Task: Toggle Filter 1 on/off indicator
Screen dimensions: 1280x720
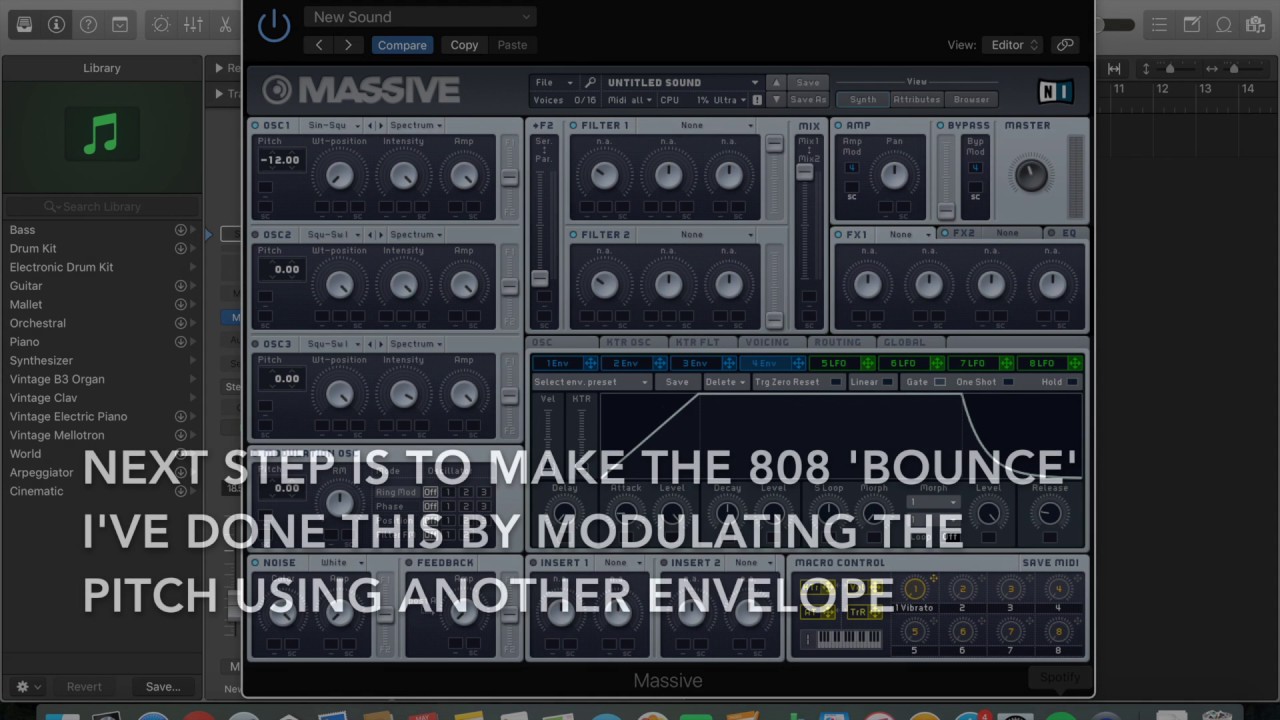Action: click(x=573, y=126)
